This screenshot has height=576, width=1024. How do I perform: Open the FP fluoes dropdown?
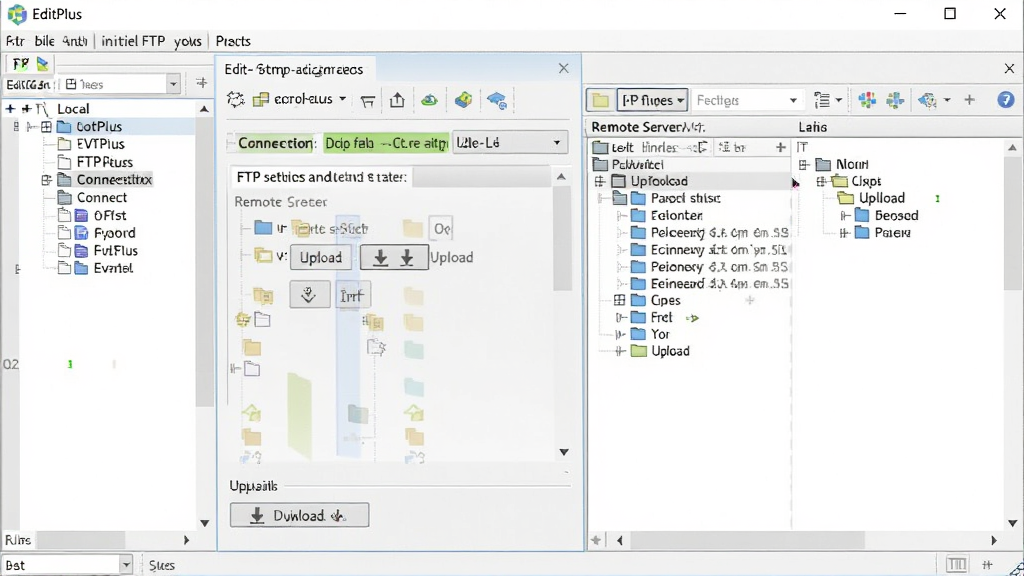coord(652,100)
